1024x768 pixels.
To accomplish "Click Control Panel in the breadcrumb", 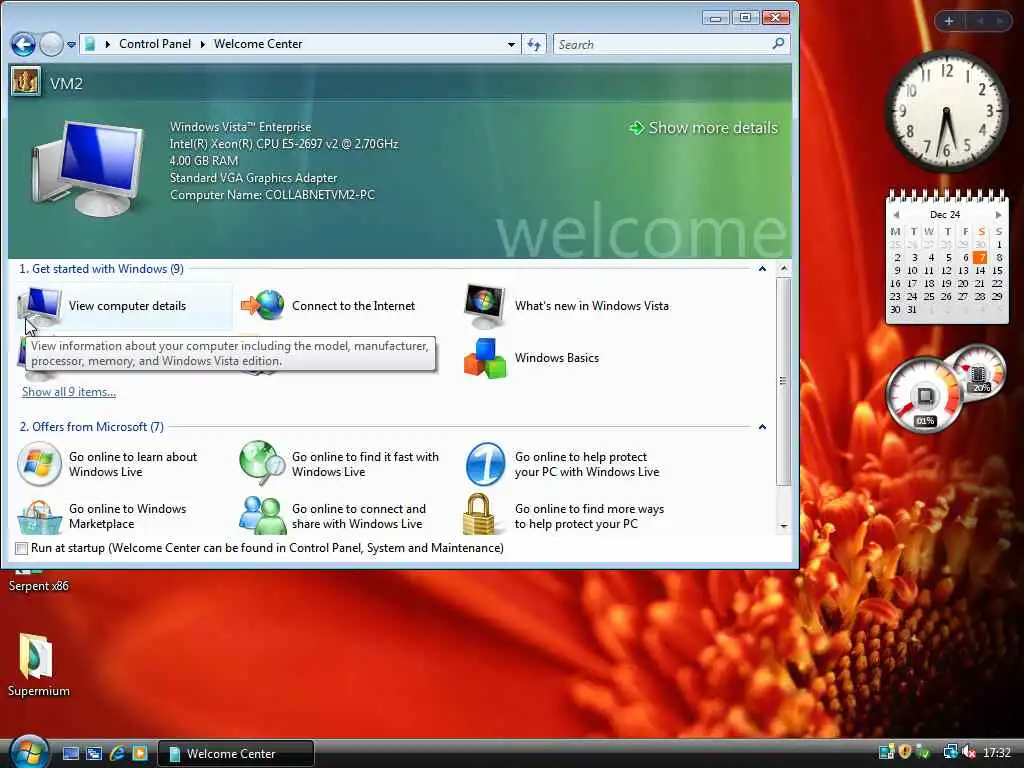I will coord(155,44).
